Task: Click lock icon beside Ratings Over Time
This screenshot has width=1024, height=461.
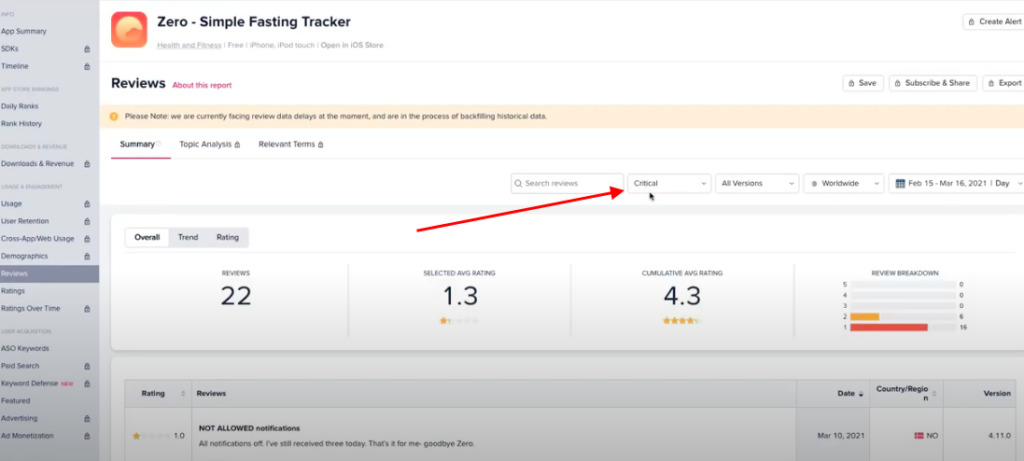Action: [x=87, y=309]
